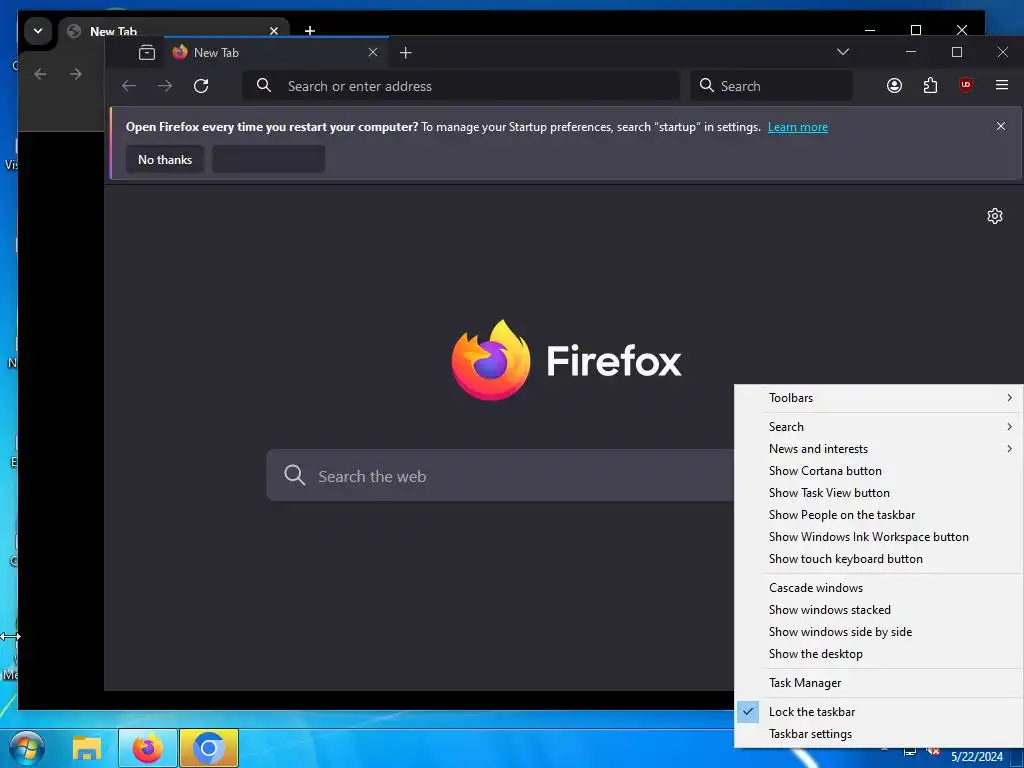Open new tab personalize gear
The height and width of the screenshot is (768, 1024).
click(994, 216)
